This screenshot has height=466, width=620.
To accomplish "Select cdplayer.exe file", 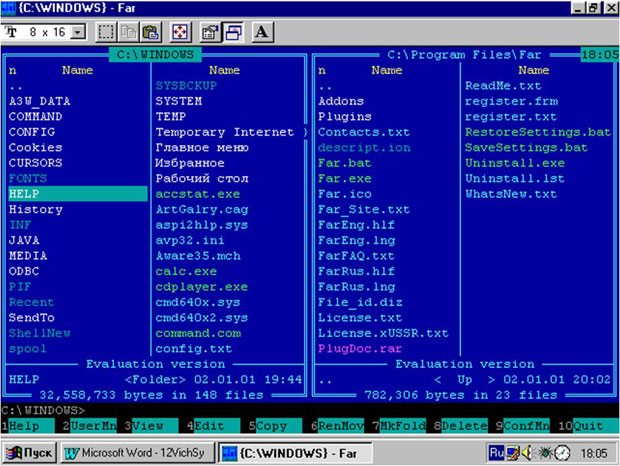I will coord(202,287).
